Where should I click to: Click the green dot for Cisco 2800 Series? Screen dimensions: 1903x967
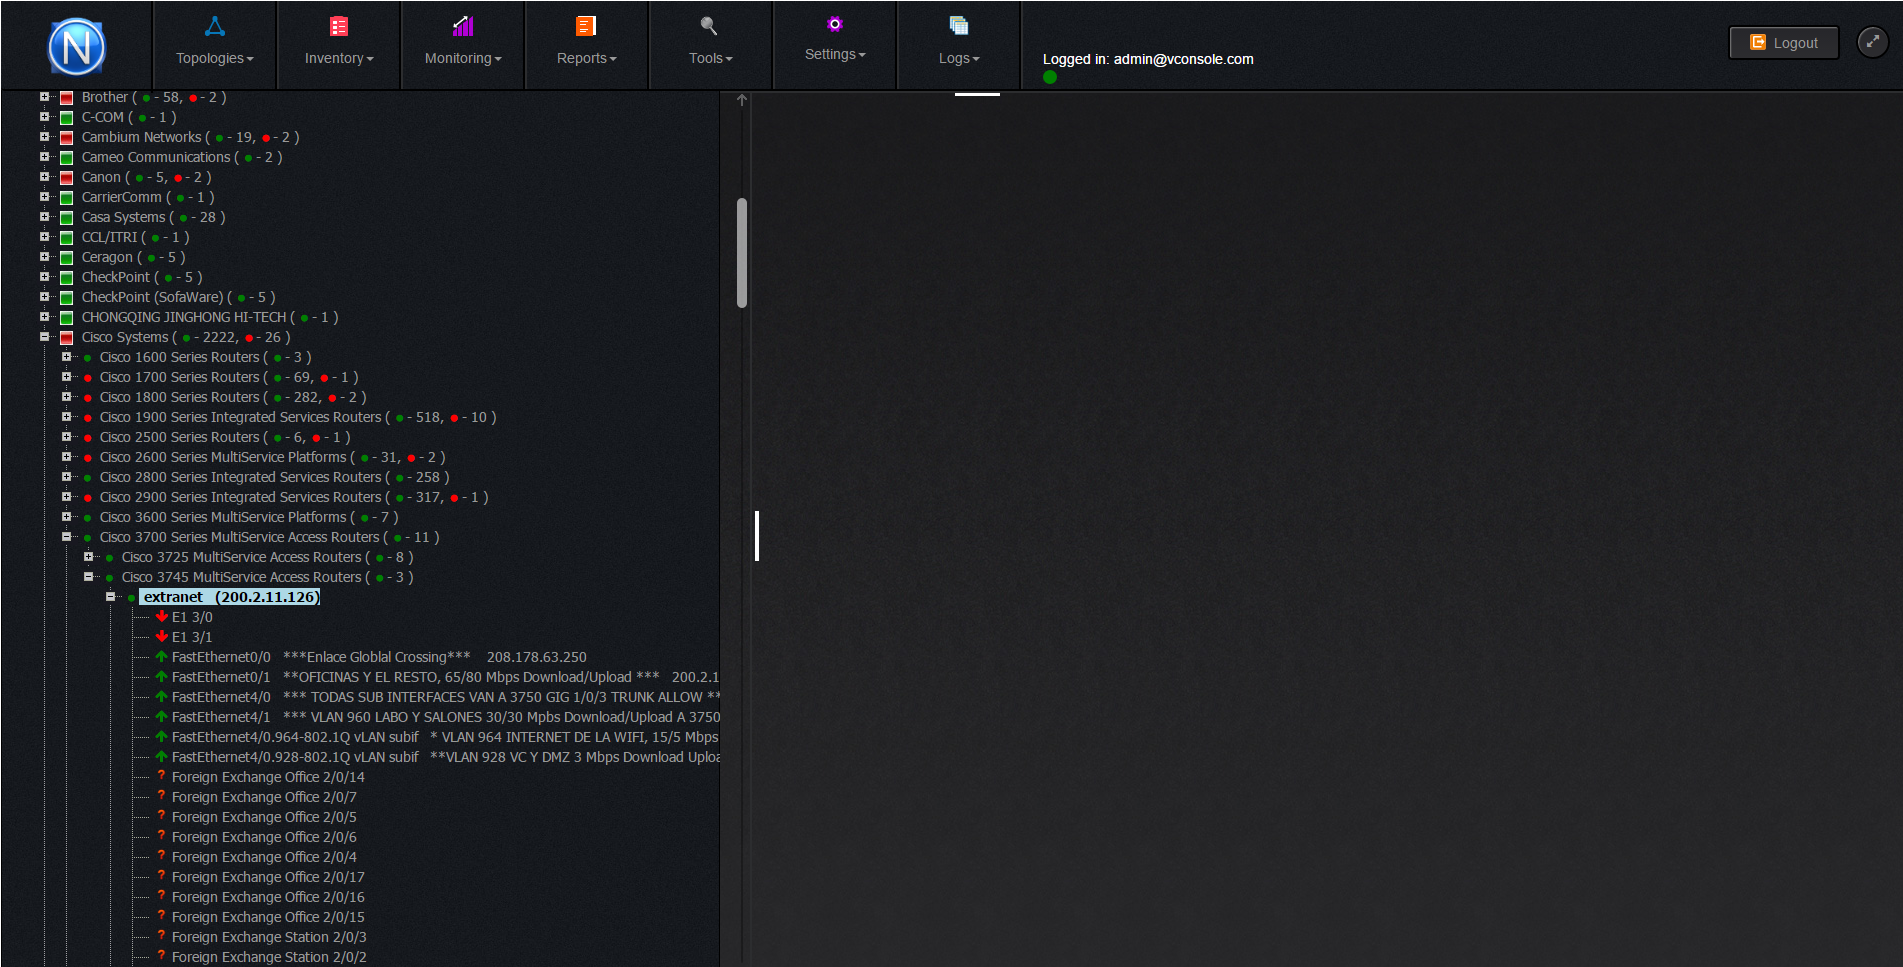tap(88, 478)
